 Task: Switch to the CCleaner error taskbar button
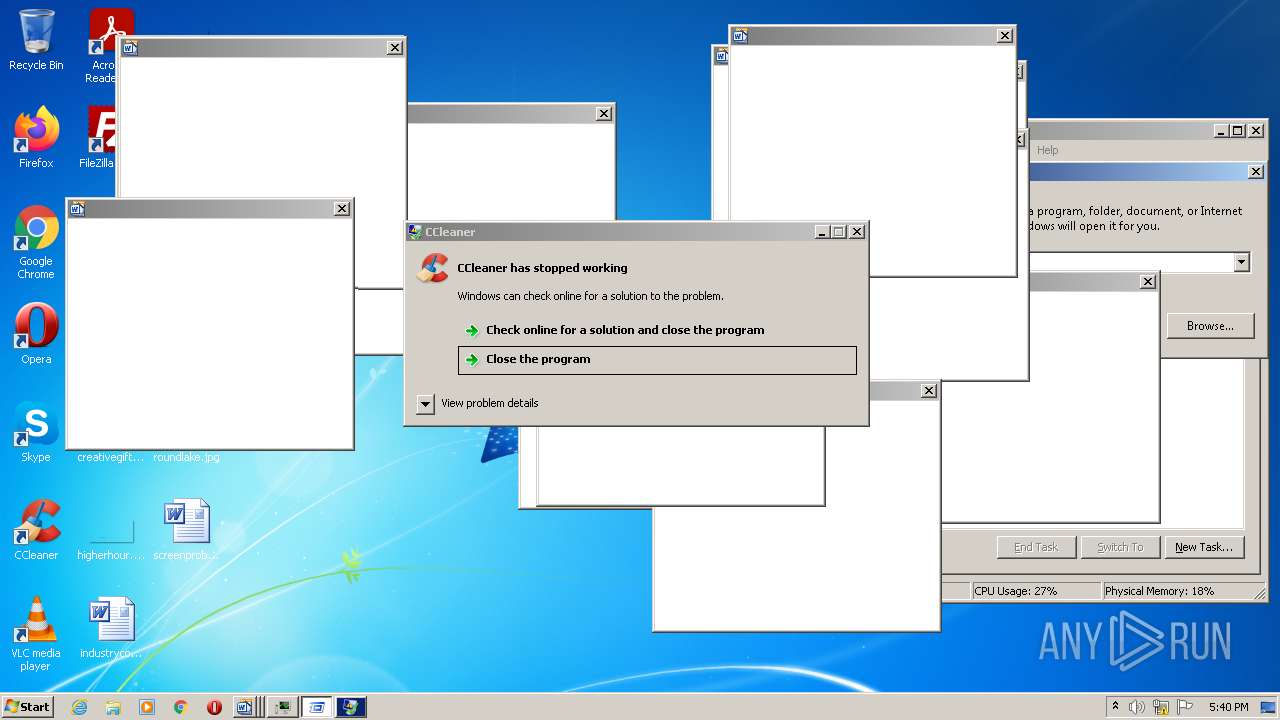(x=351, y=707)
